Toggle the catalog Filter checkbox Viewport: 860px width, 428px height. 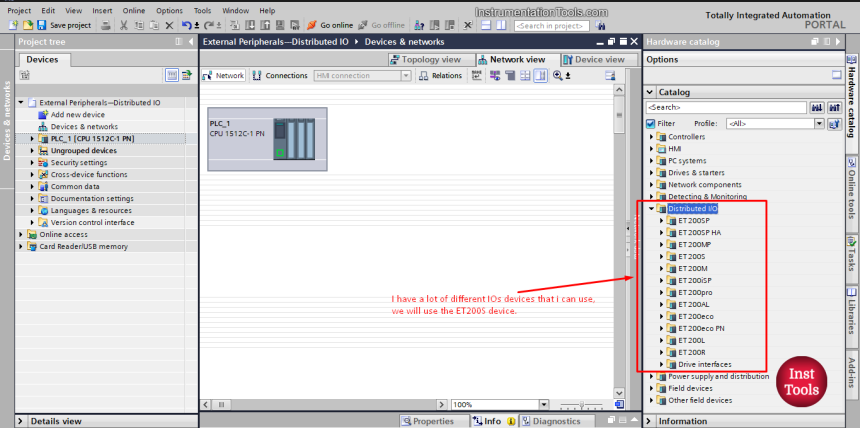coord(651,123)
